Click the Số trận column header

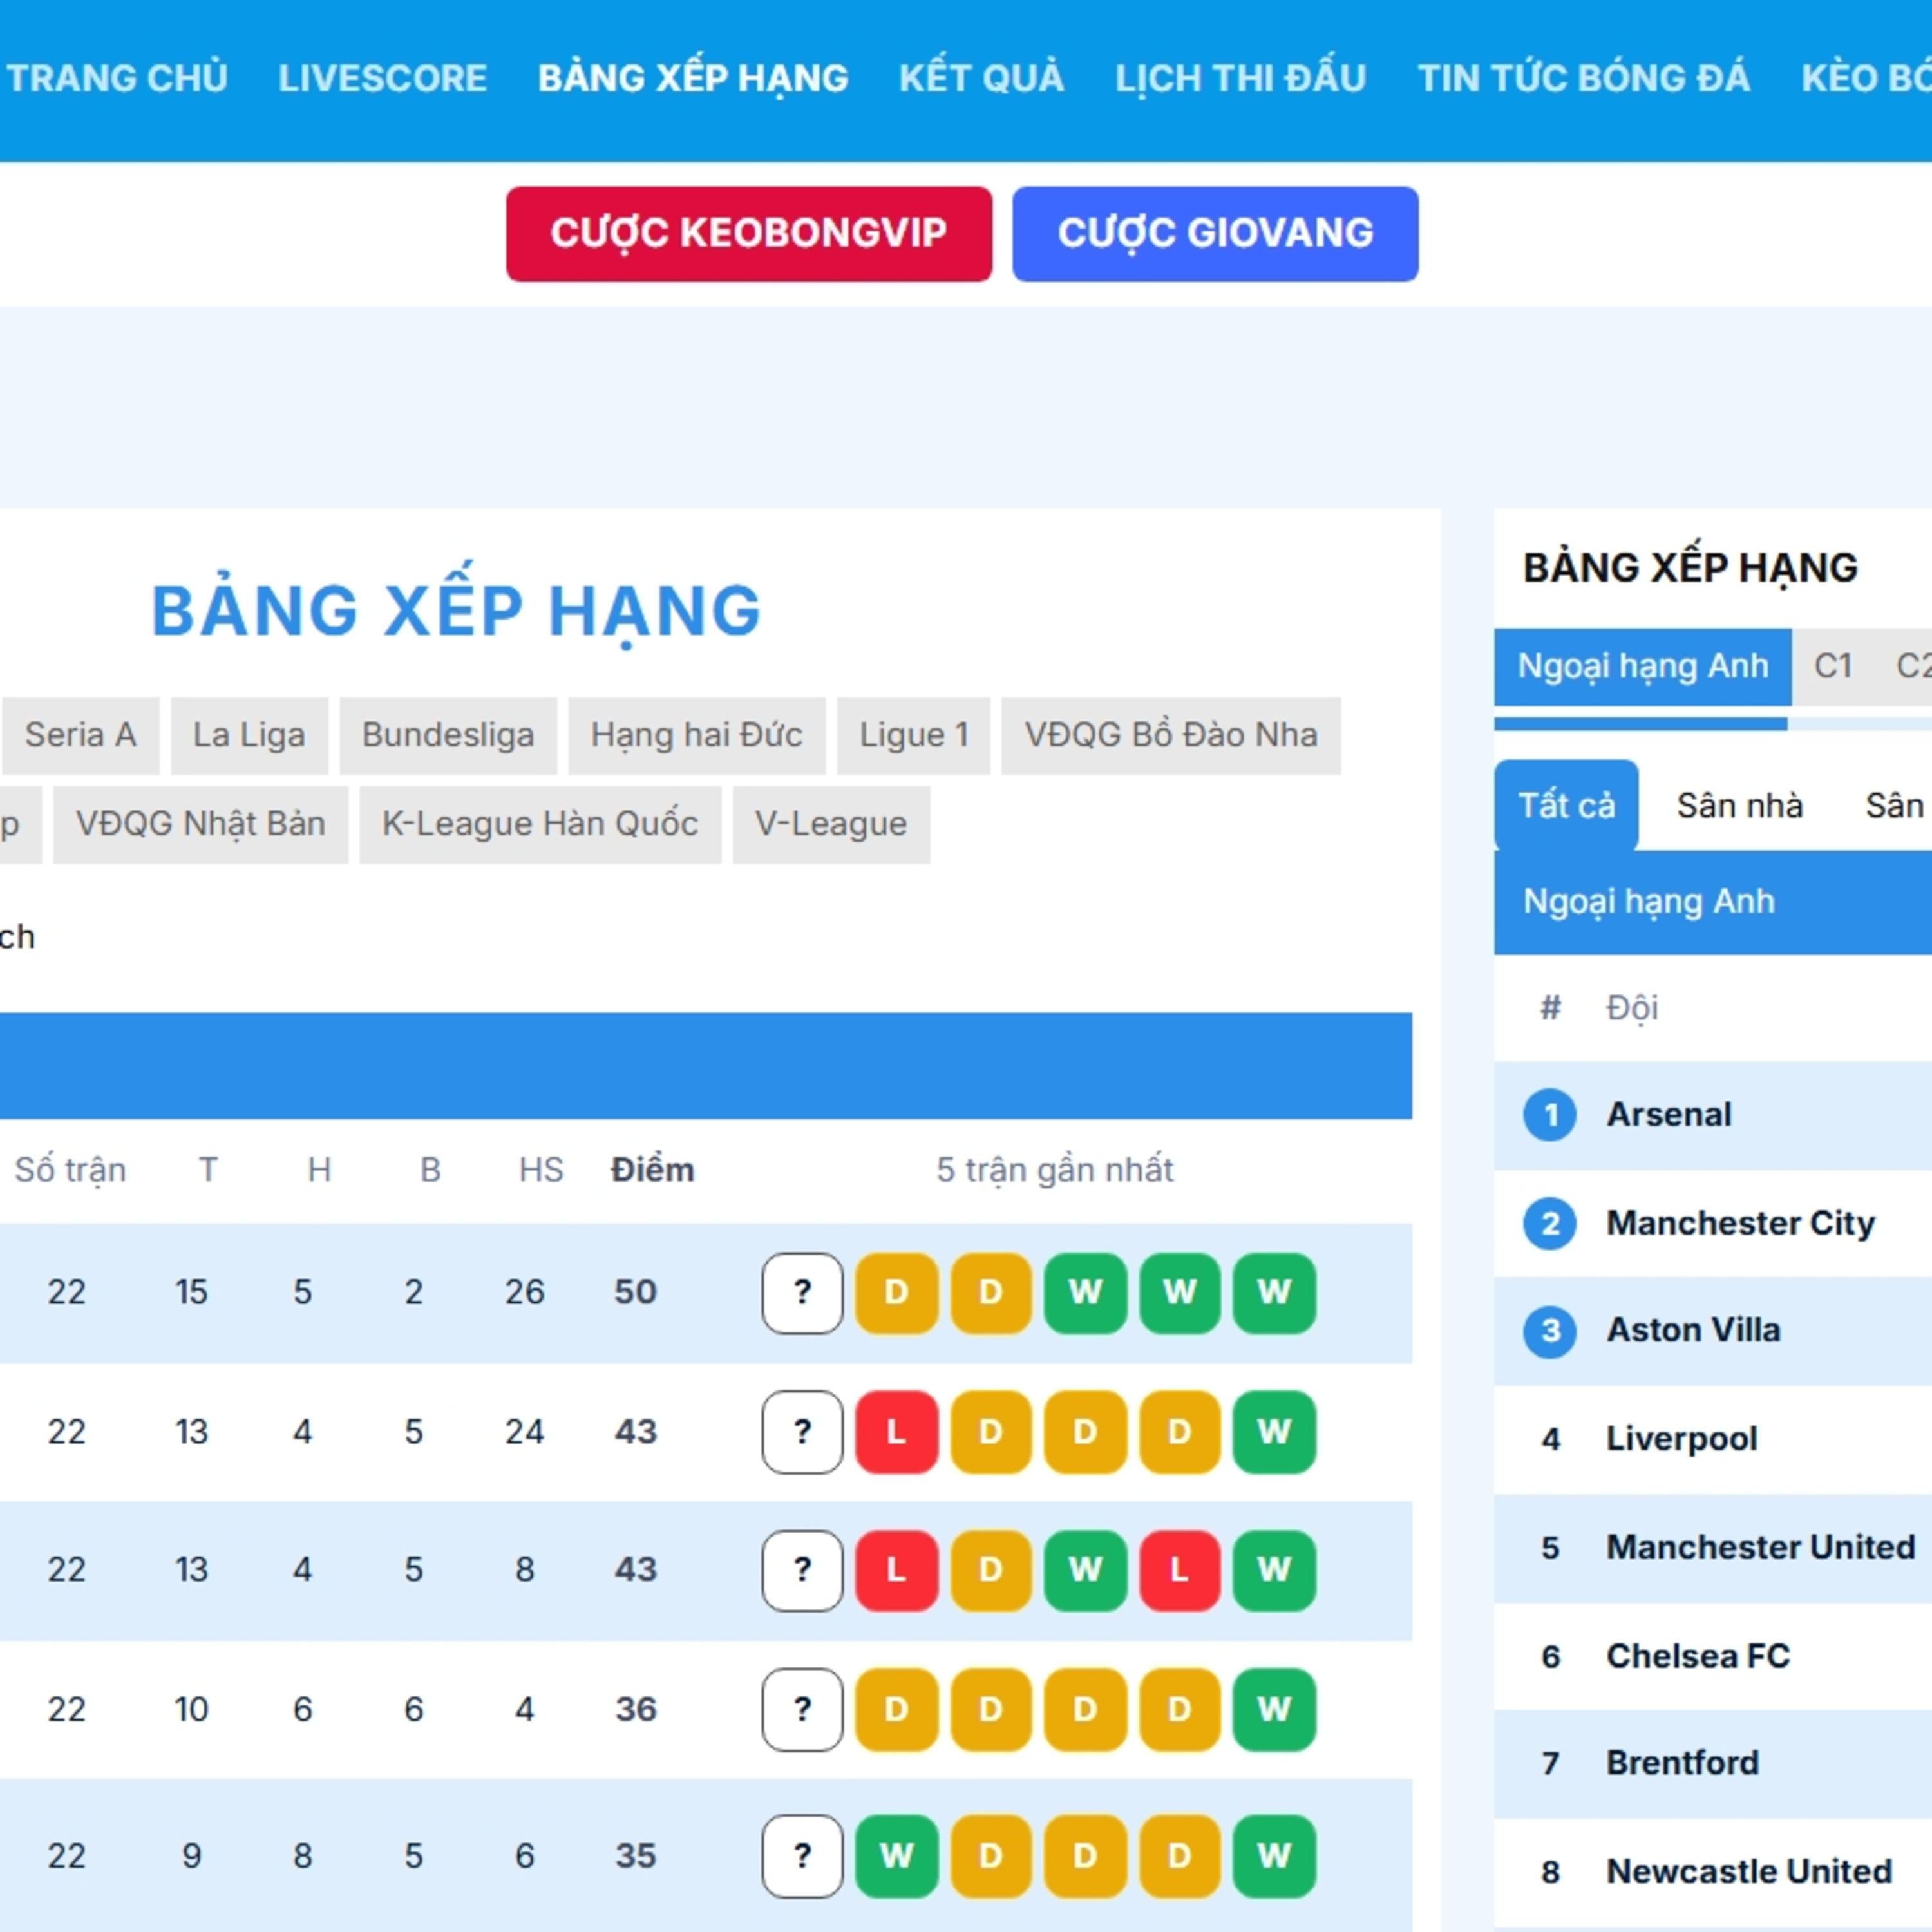[70, 1169]
